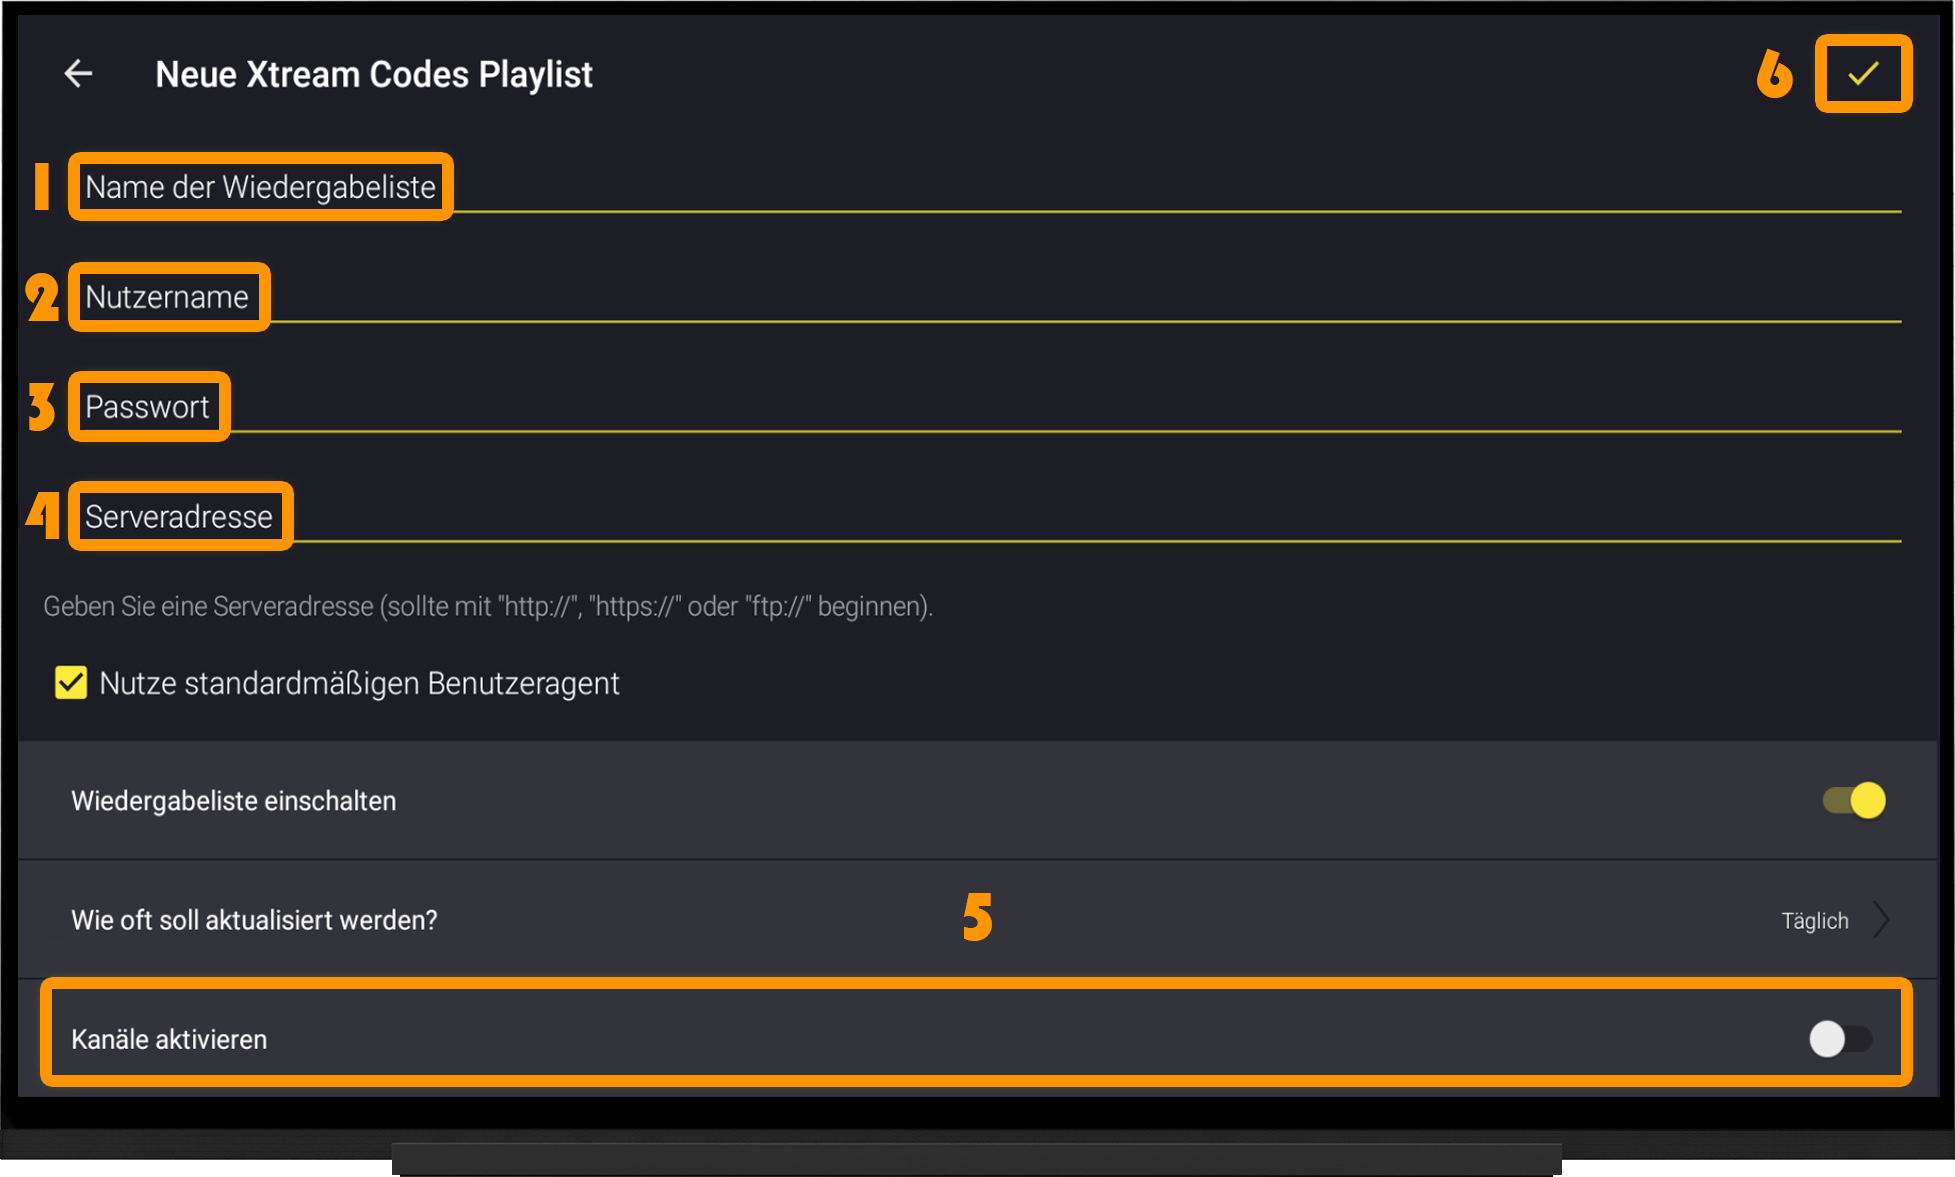
Task: Select the Wiedergabeliste einschalten row label
Action: click(x=233, y=801)
